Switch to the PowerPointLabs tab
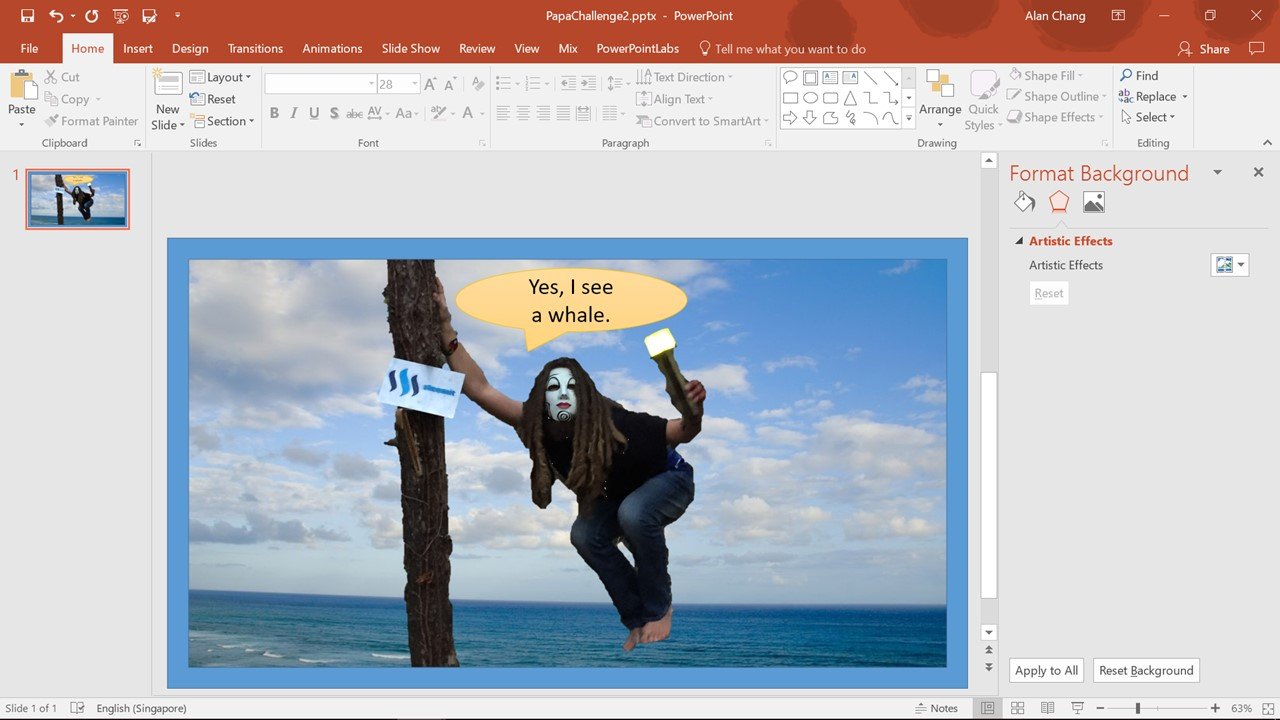 pos(637,48)
